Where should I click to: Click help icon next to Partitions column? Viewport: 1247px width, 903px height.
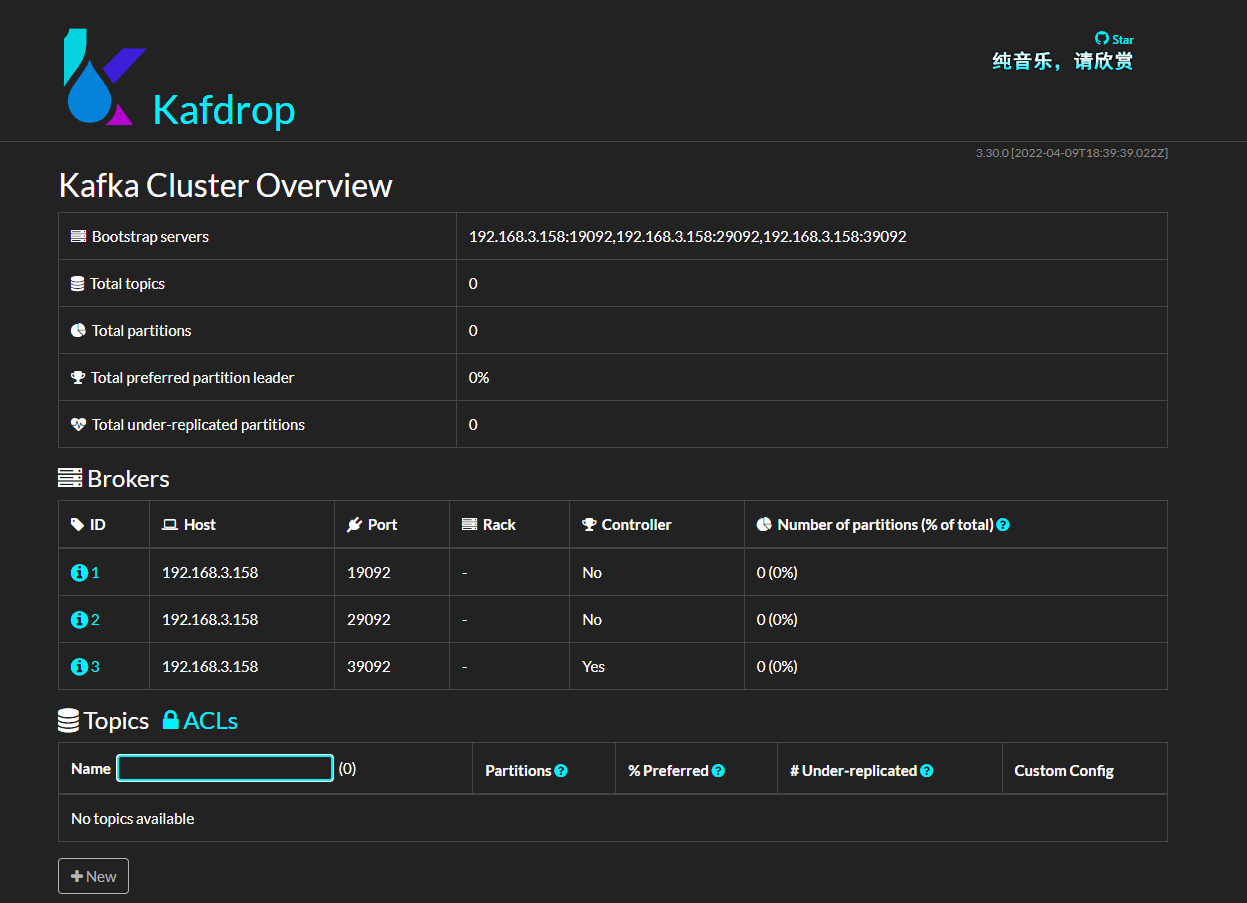pyautogui.click(x=561, y=771)
